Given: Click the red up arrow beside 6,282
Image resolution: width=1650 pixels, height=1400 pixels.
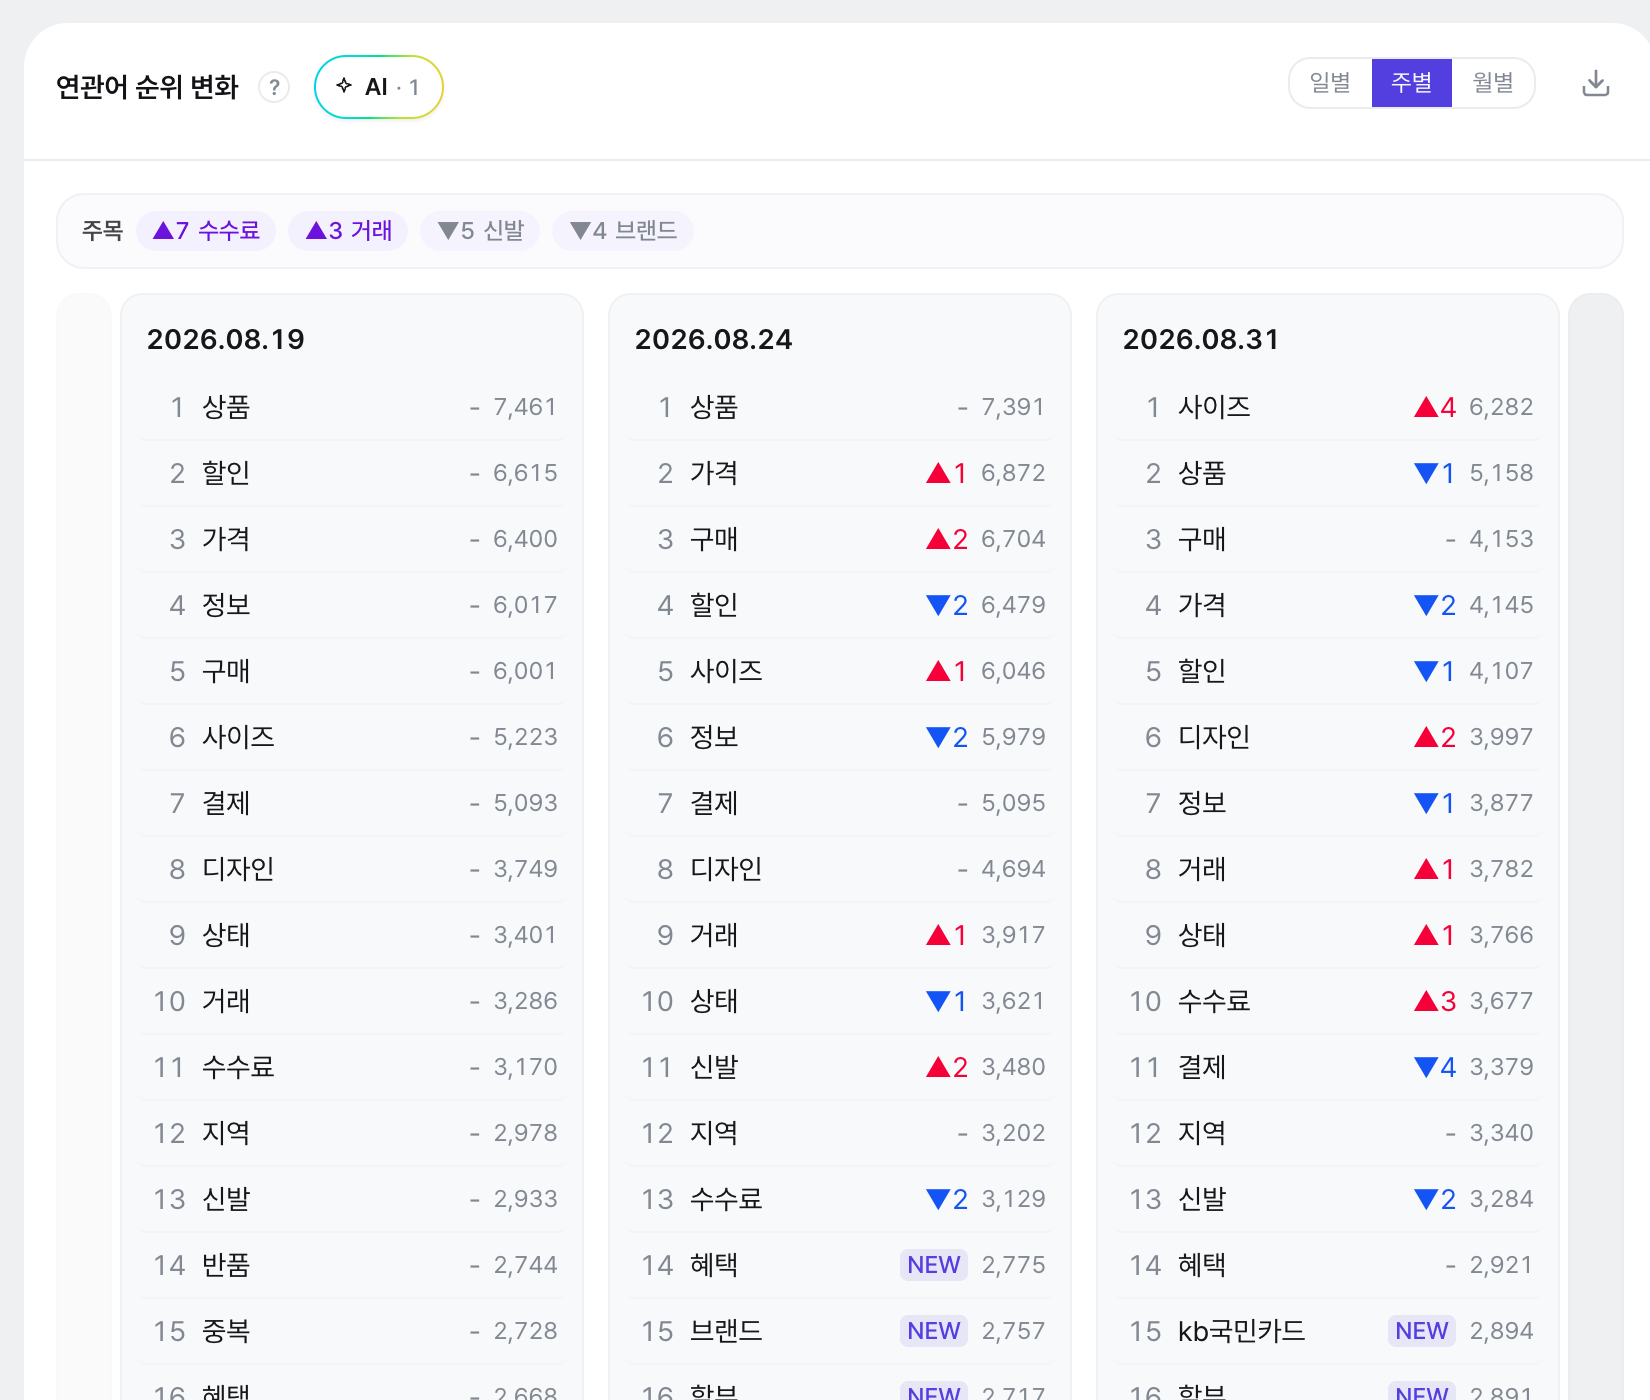Looking at the screenshot, I should tap(1426, 407).
